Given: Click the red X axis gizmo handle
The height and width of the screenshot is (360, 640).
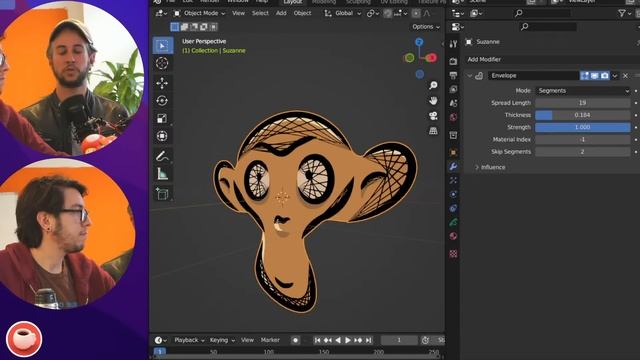Looking at the screenshot, I should coord(431,58).
